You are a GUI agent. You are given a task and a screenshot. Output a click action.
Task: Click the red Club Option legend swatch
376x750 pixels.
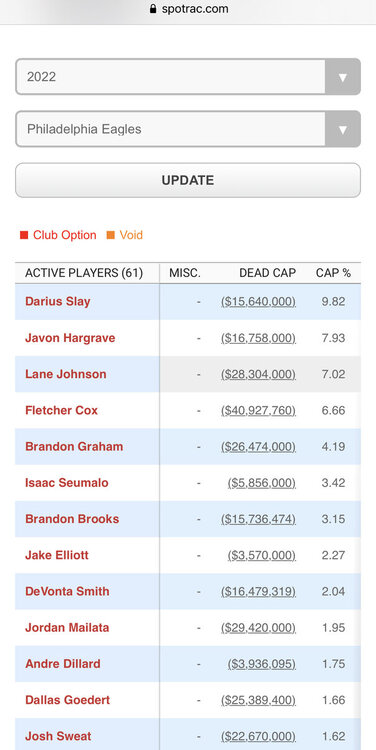tap(24, 235)
